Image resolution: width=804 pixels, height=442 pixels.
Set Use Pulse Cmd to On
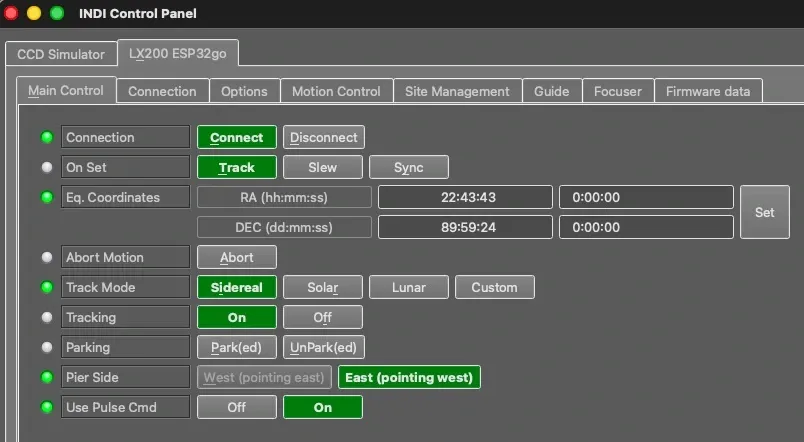click(323, 407)
